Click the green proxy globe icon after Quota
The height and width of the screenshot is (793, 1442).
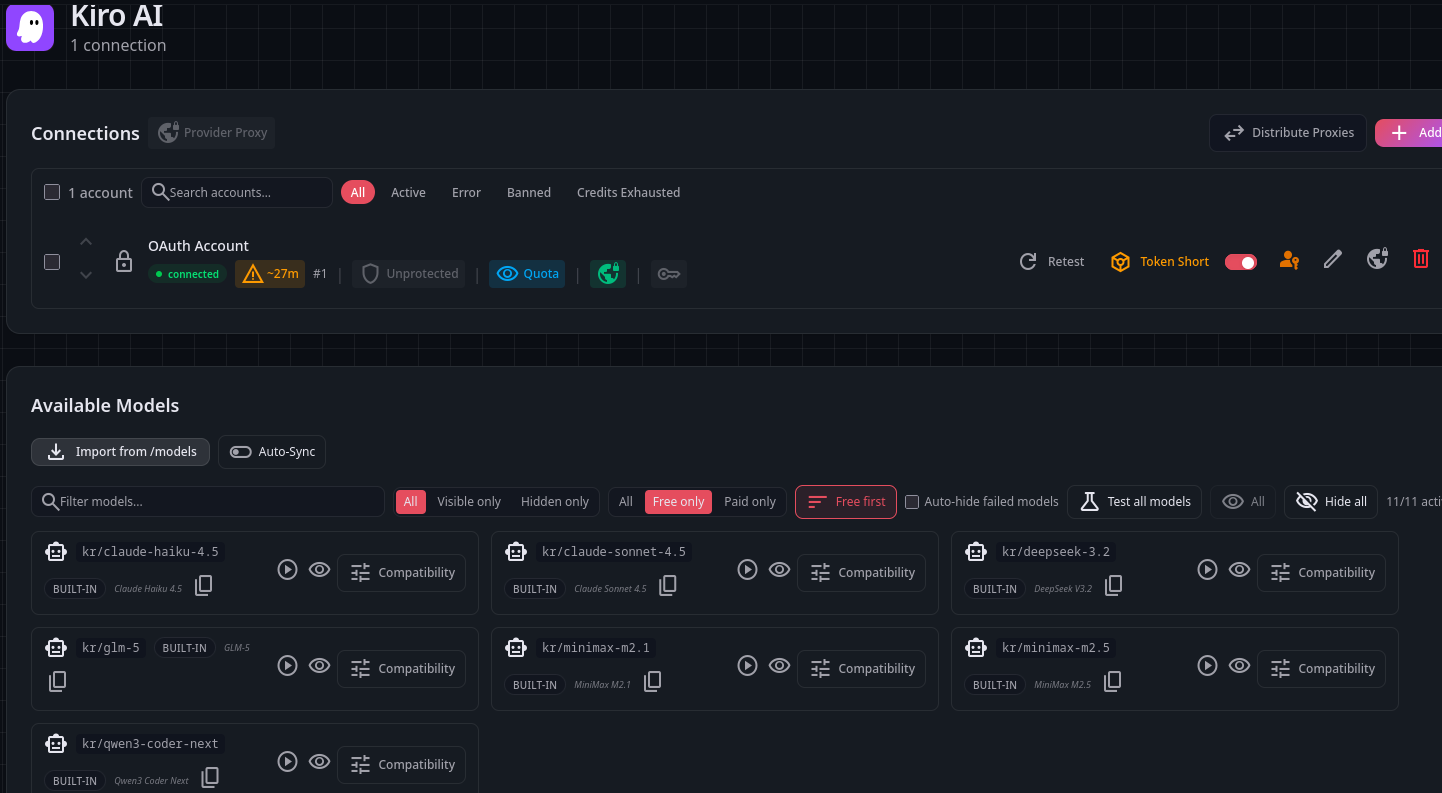tap(607, 274)
